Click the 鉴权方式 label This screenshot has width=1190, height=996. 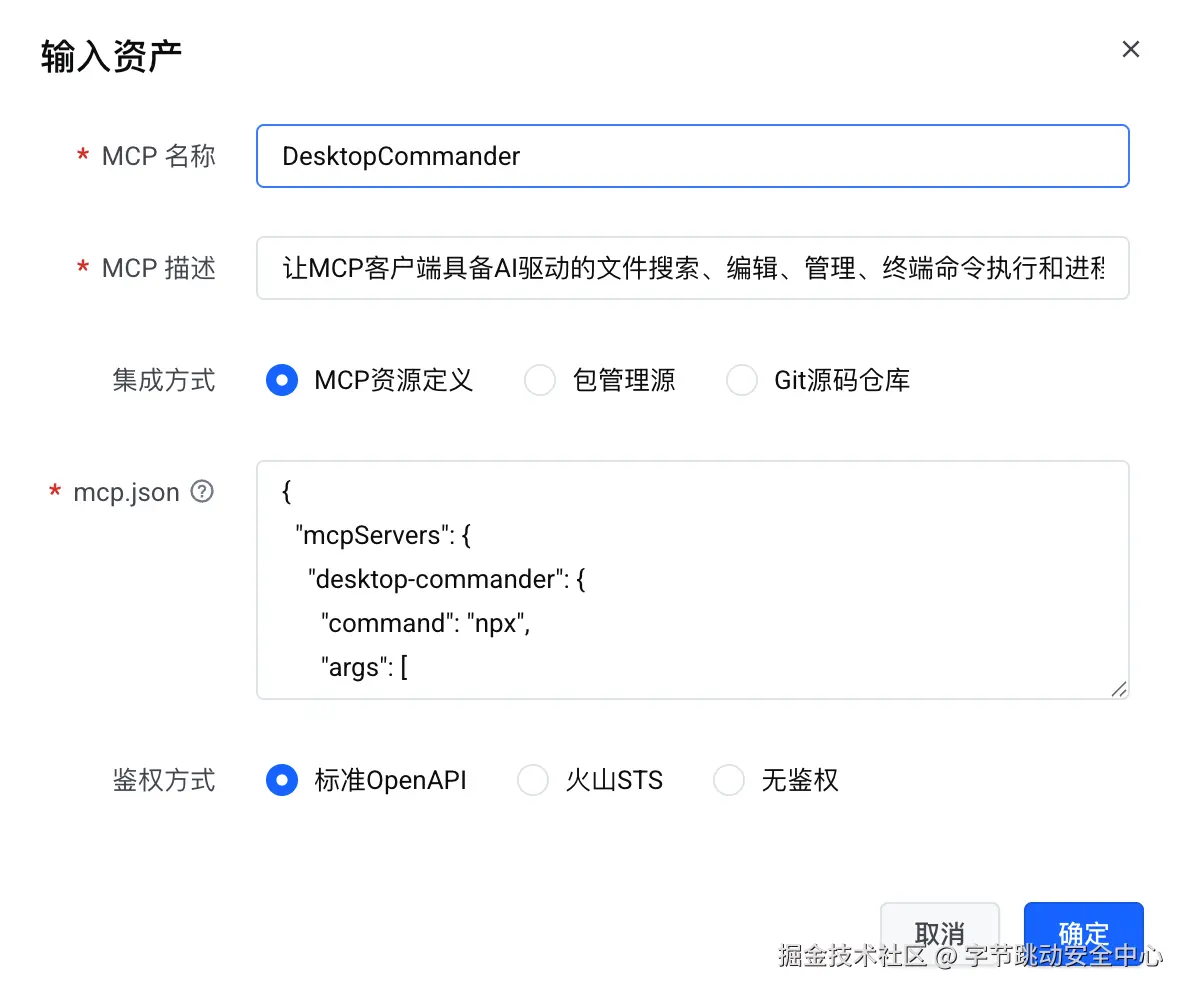[163, 780]
